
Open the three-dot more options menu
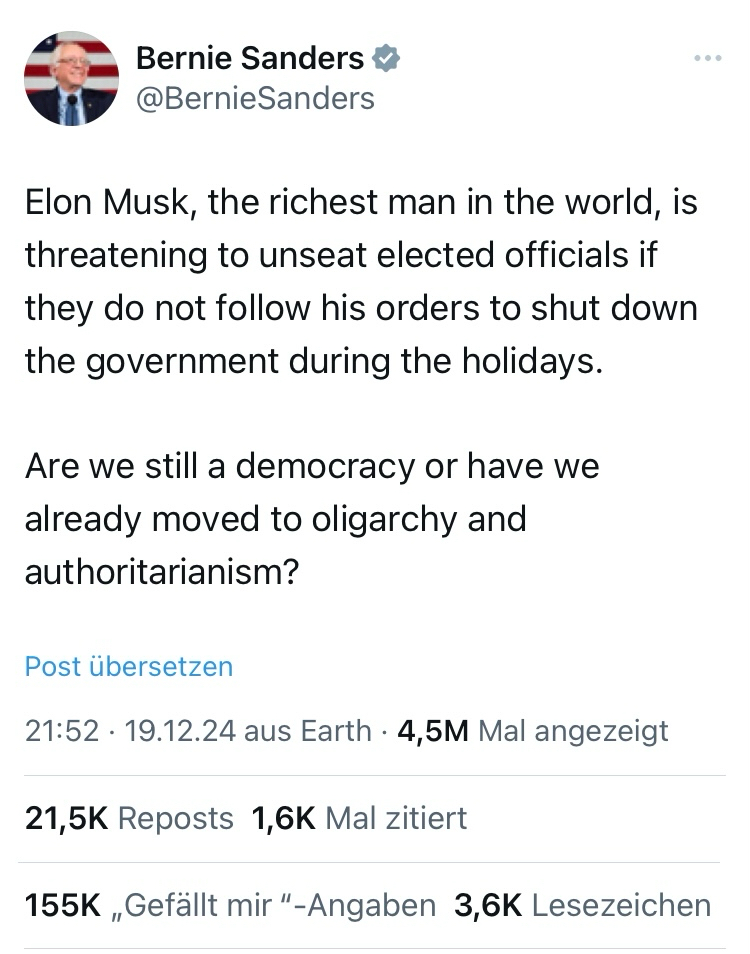(707, 59)
